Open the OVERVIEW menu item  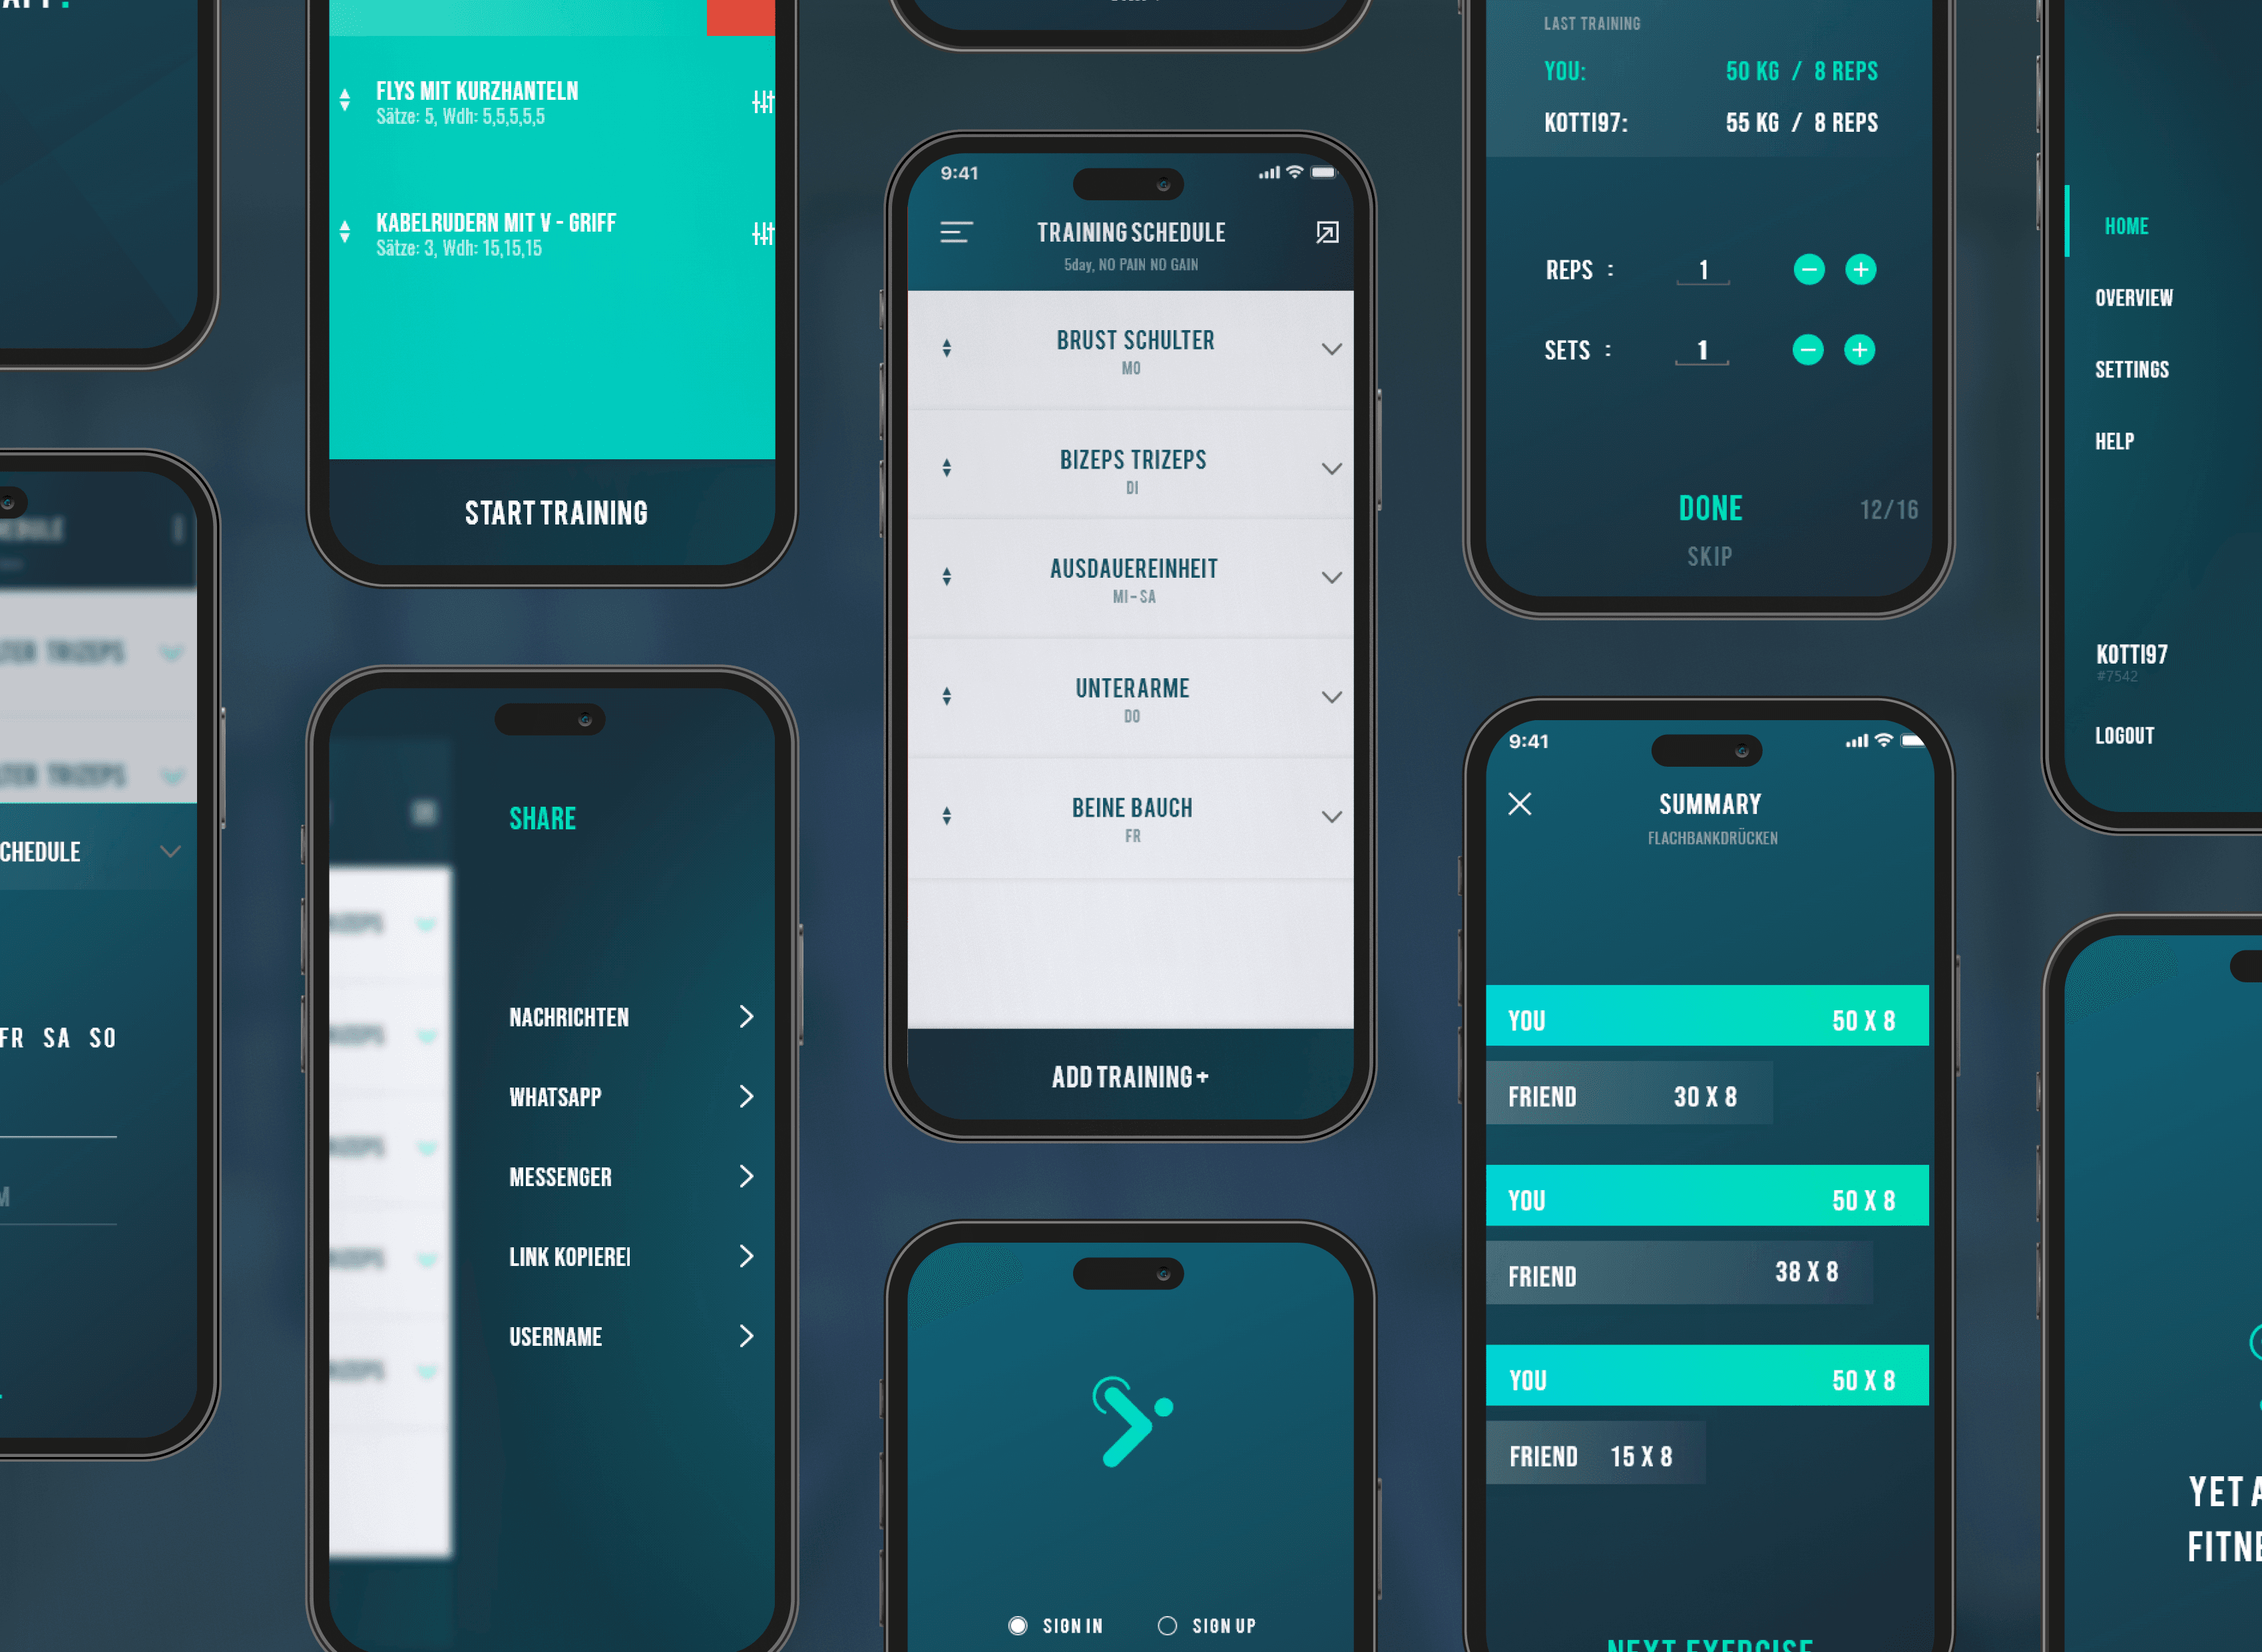[2136, 297]
